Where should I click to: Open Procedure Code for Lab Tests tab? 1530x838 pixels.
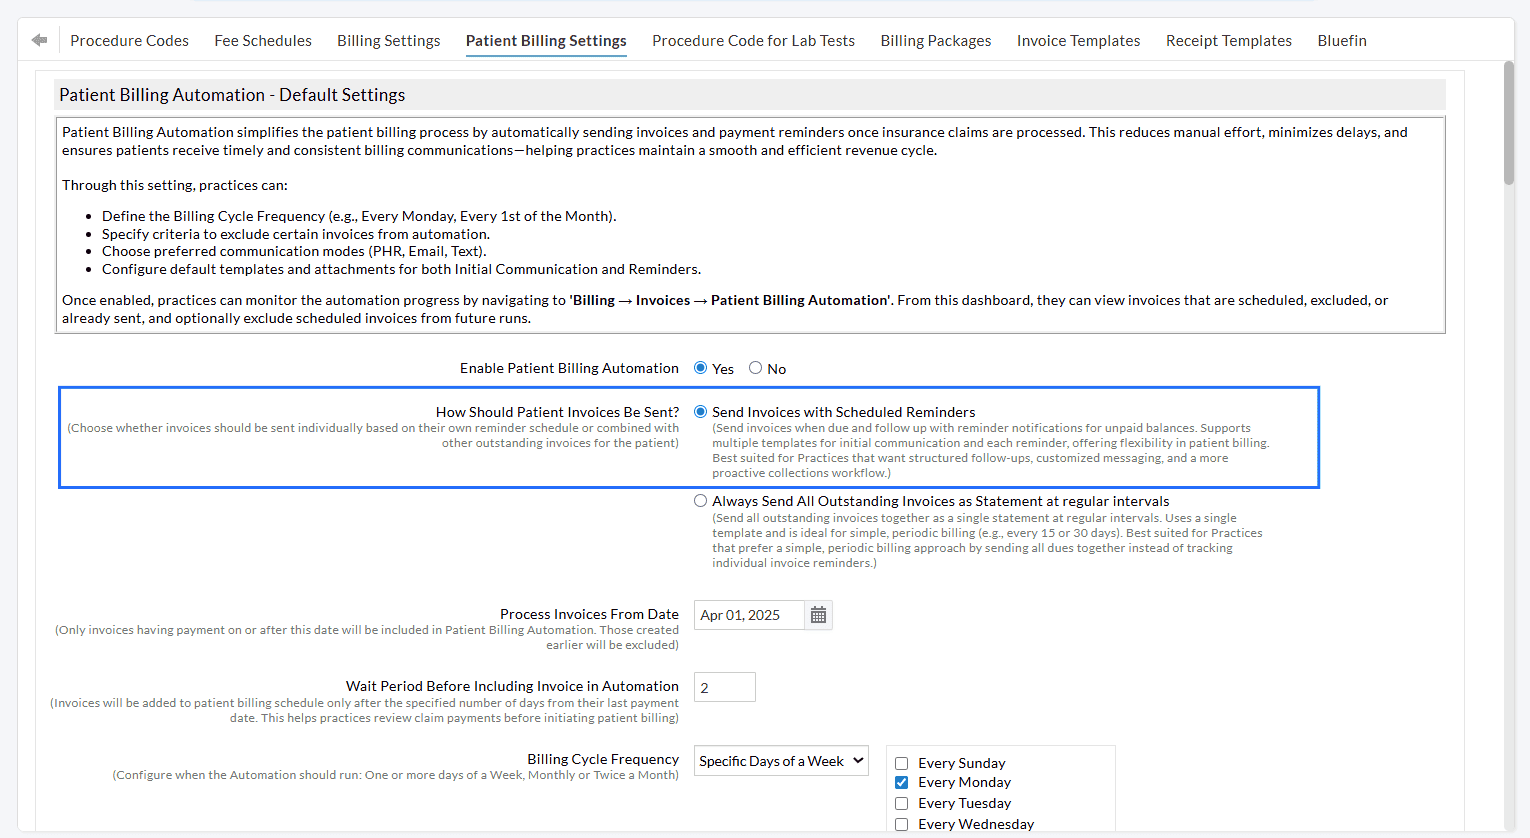coord(753,41)
